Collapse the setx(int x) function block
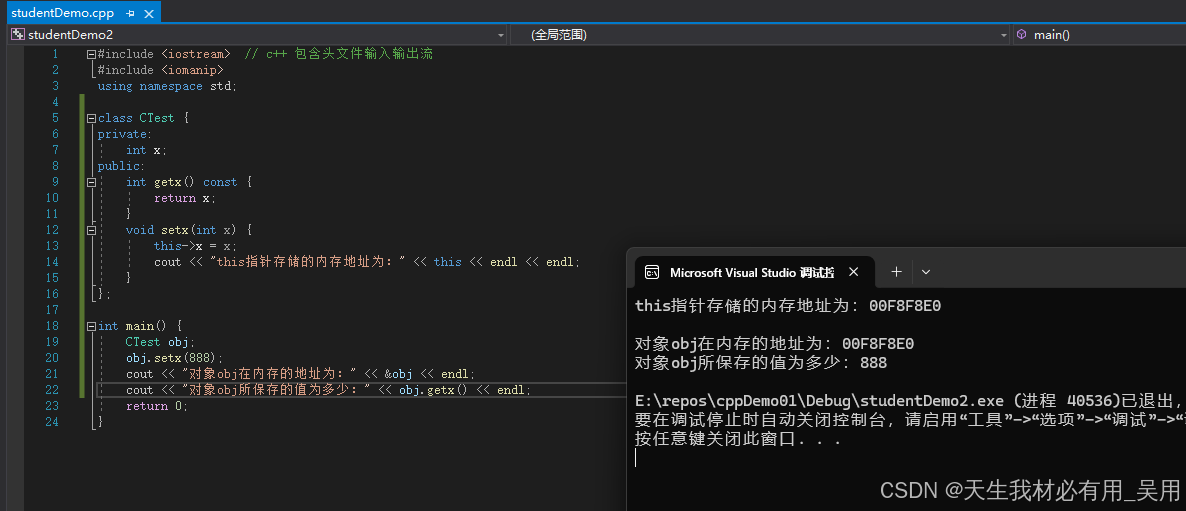The height and width of the screenshot is (511, 1186). (x=92, y=230)
